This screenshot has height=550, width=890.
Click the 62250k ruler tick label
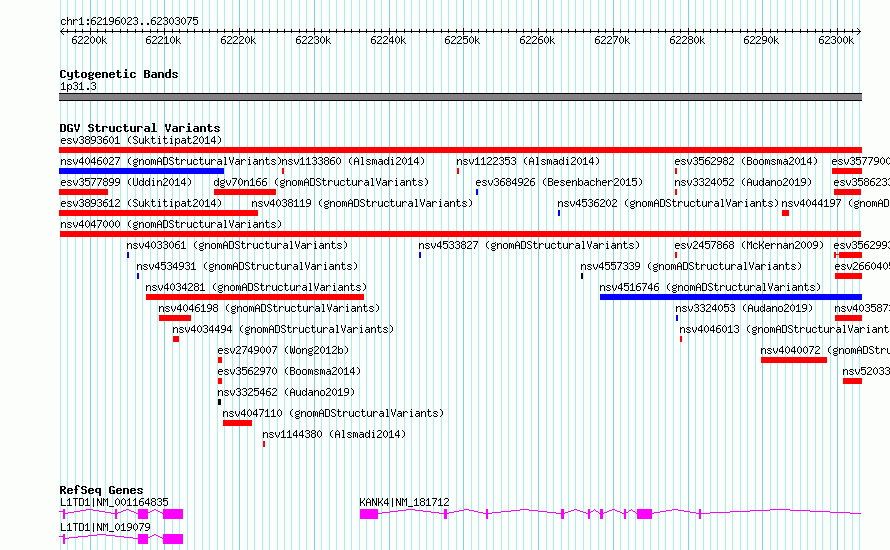coord(462,40)
